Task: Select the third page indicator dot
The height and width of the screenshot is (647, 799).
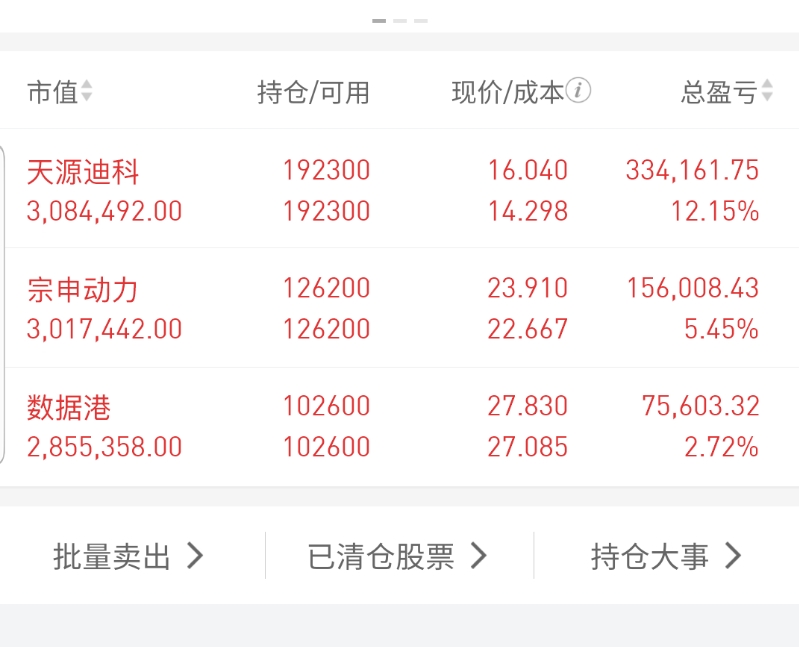Action: click(x=421, y=21)
